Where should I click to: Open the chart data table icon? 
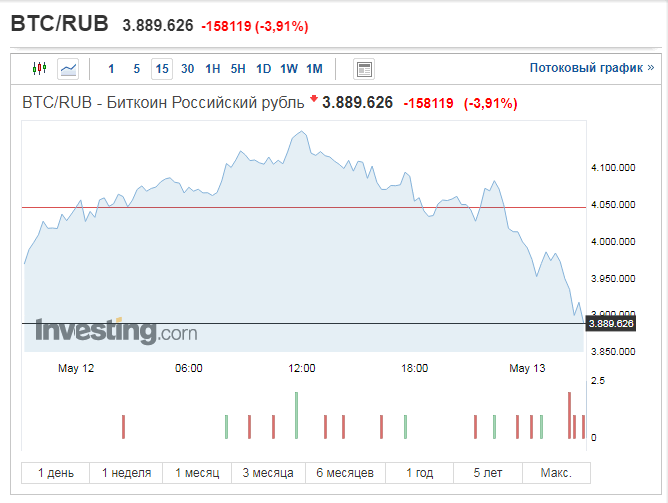tap(364, 69)
